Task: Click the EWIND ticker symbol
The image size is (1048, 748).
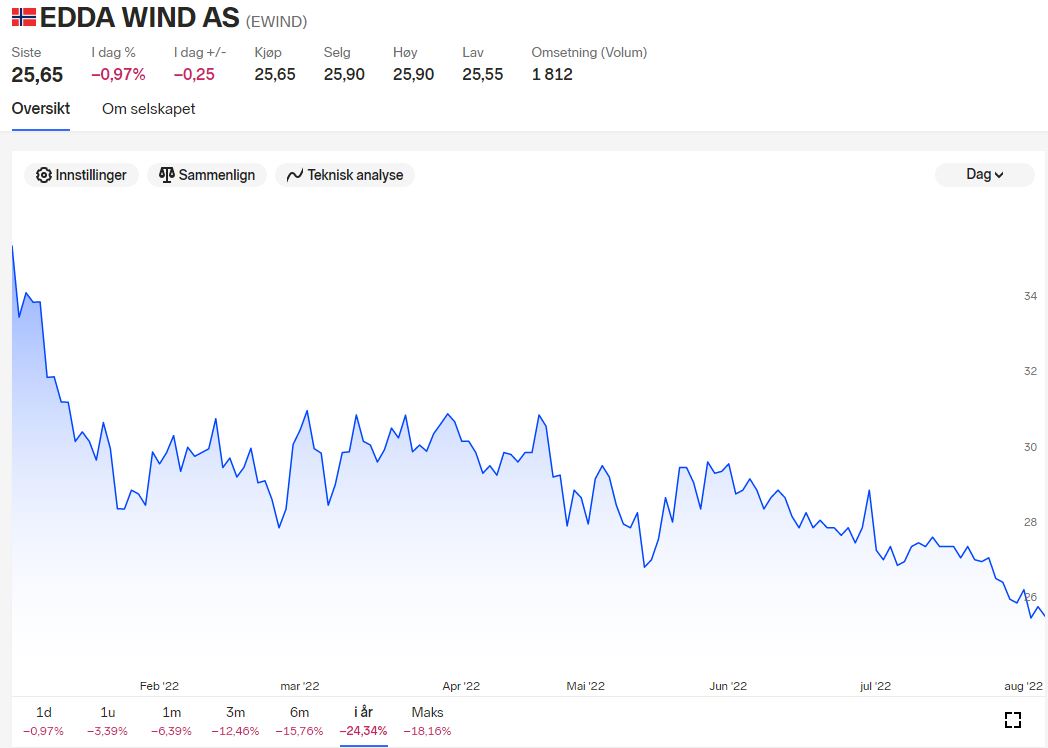Action: click(277, 21)
